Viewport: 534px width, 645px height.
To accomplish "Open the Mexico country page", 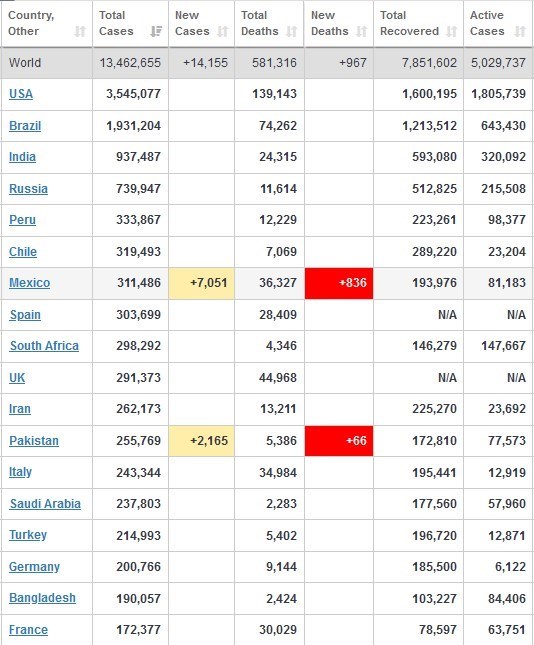I will pos(30,283).
